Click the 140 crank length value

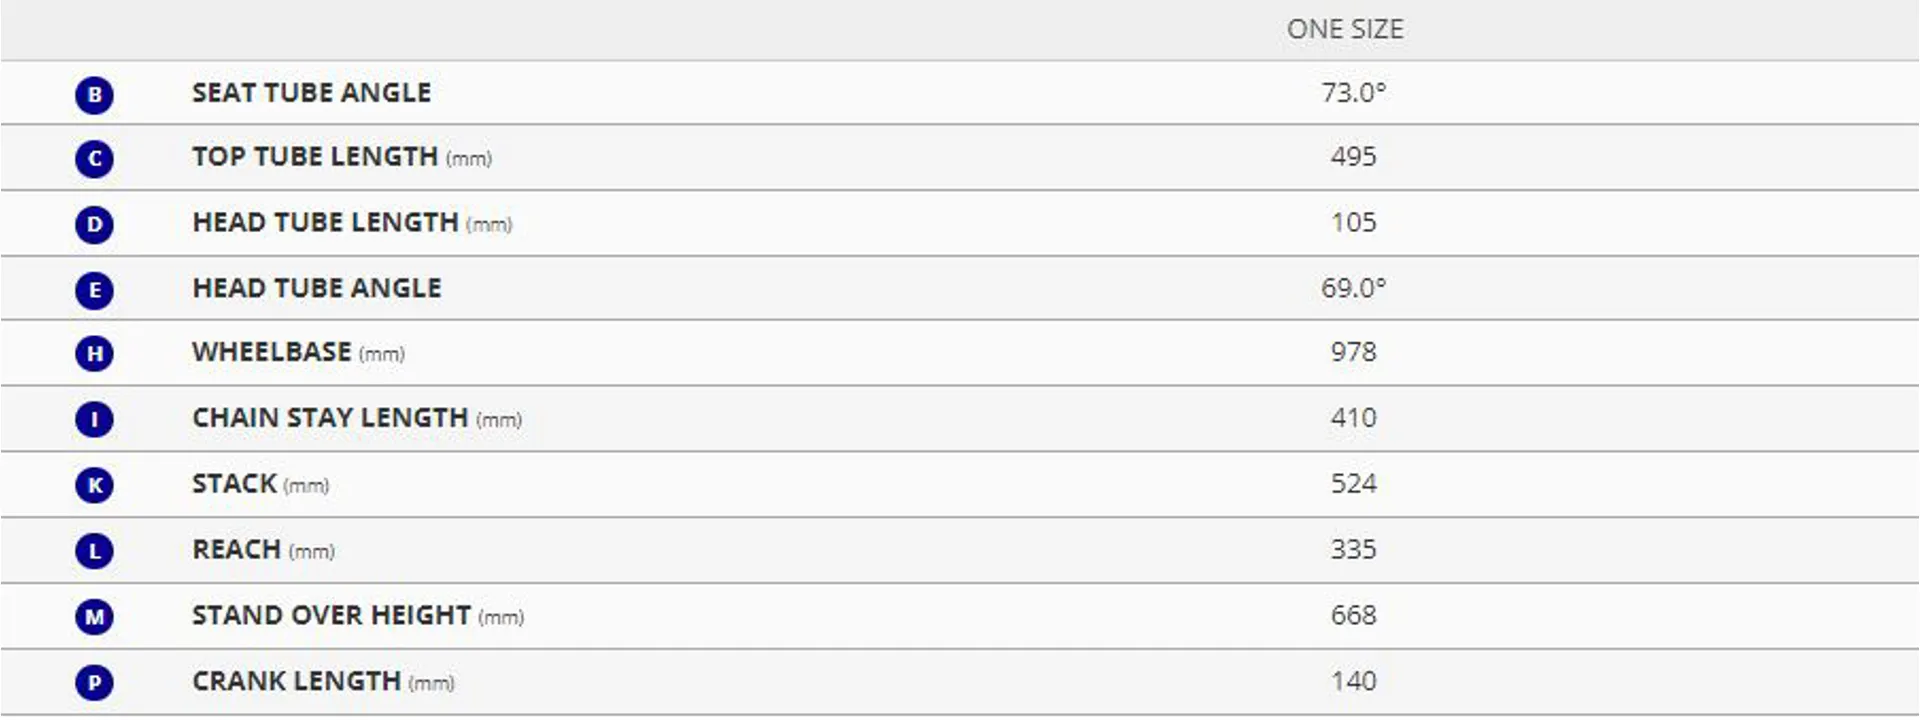(x=1353, y=681)
